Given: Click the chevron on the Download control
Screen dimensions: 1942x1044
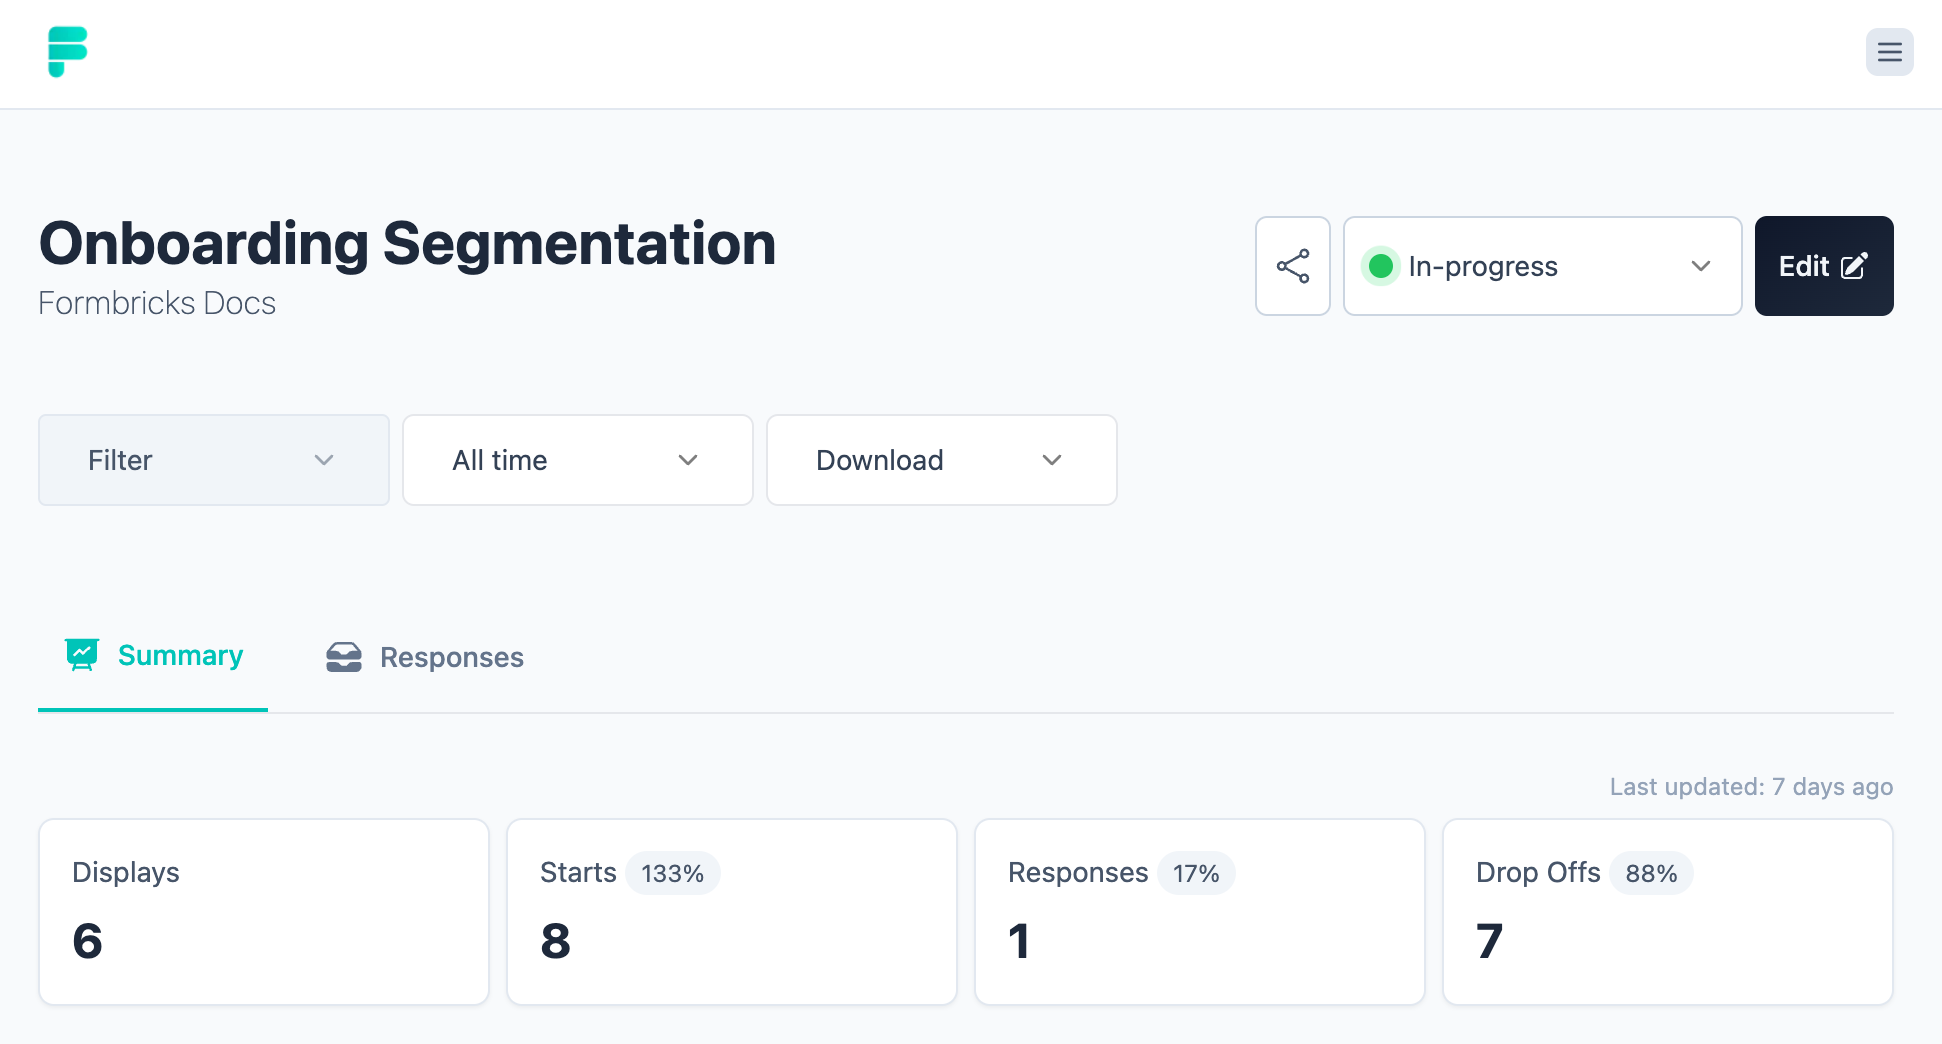Looking at the screenshot, I should pos(1051,460).
